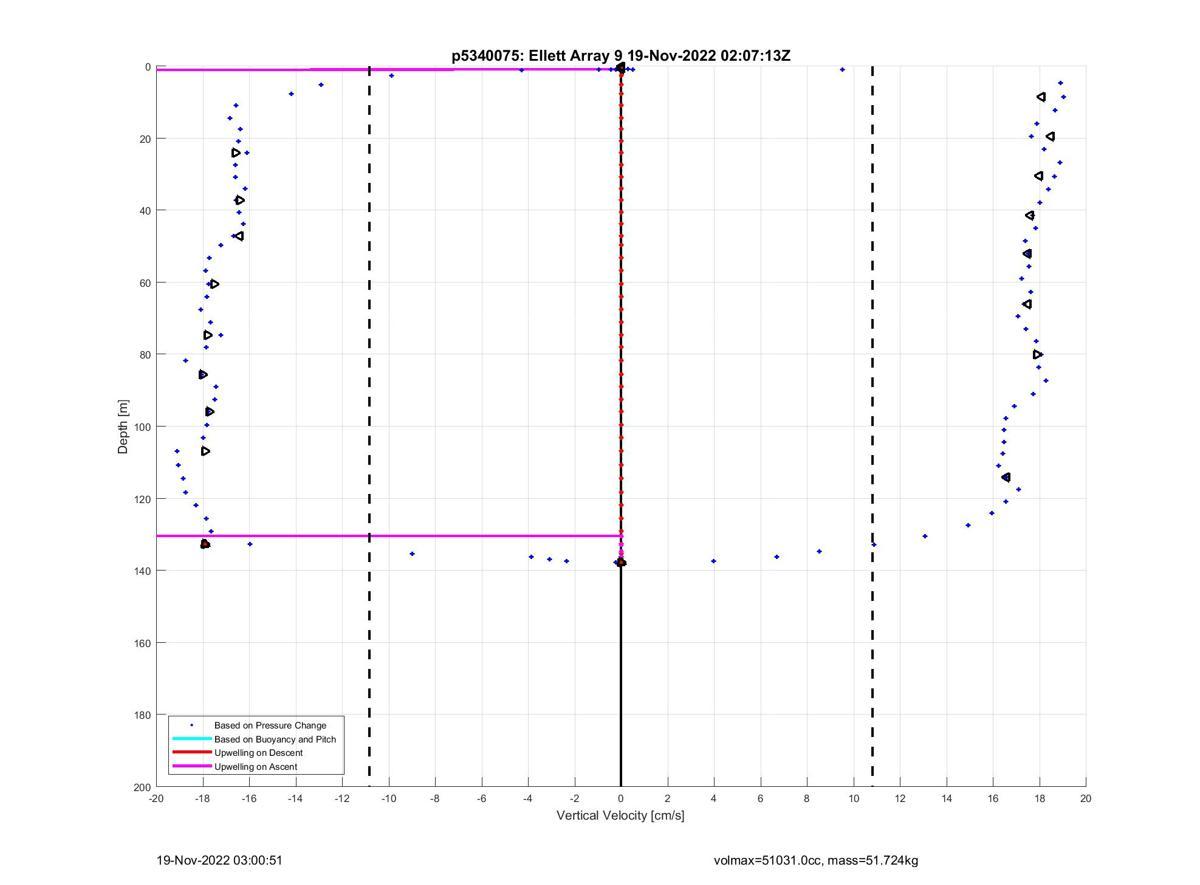
Task: Click the x-axis tick label '-10'
Action: tap(389, 798)
